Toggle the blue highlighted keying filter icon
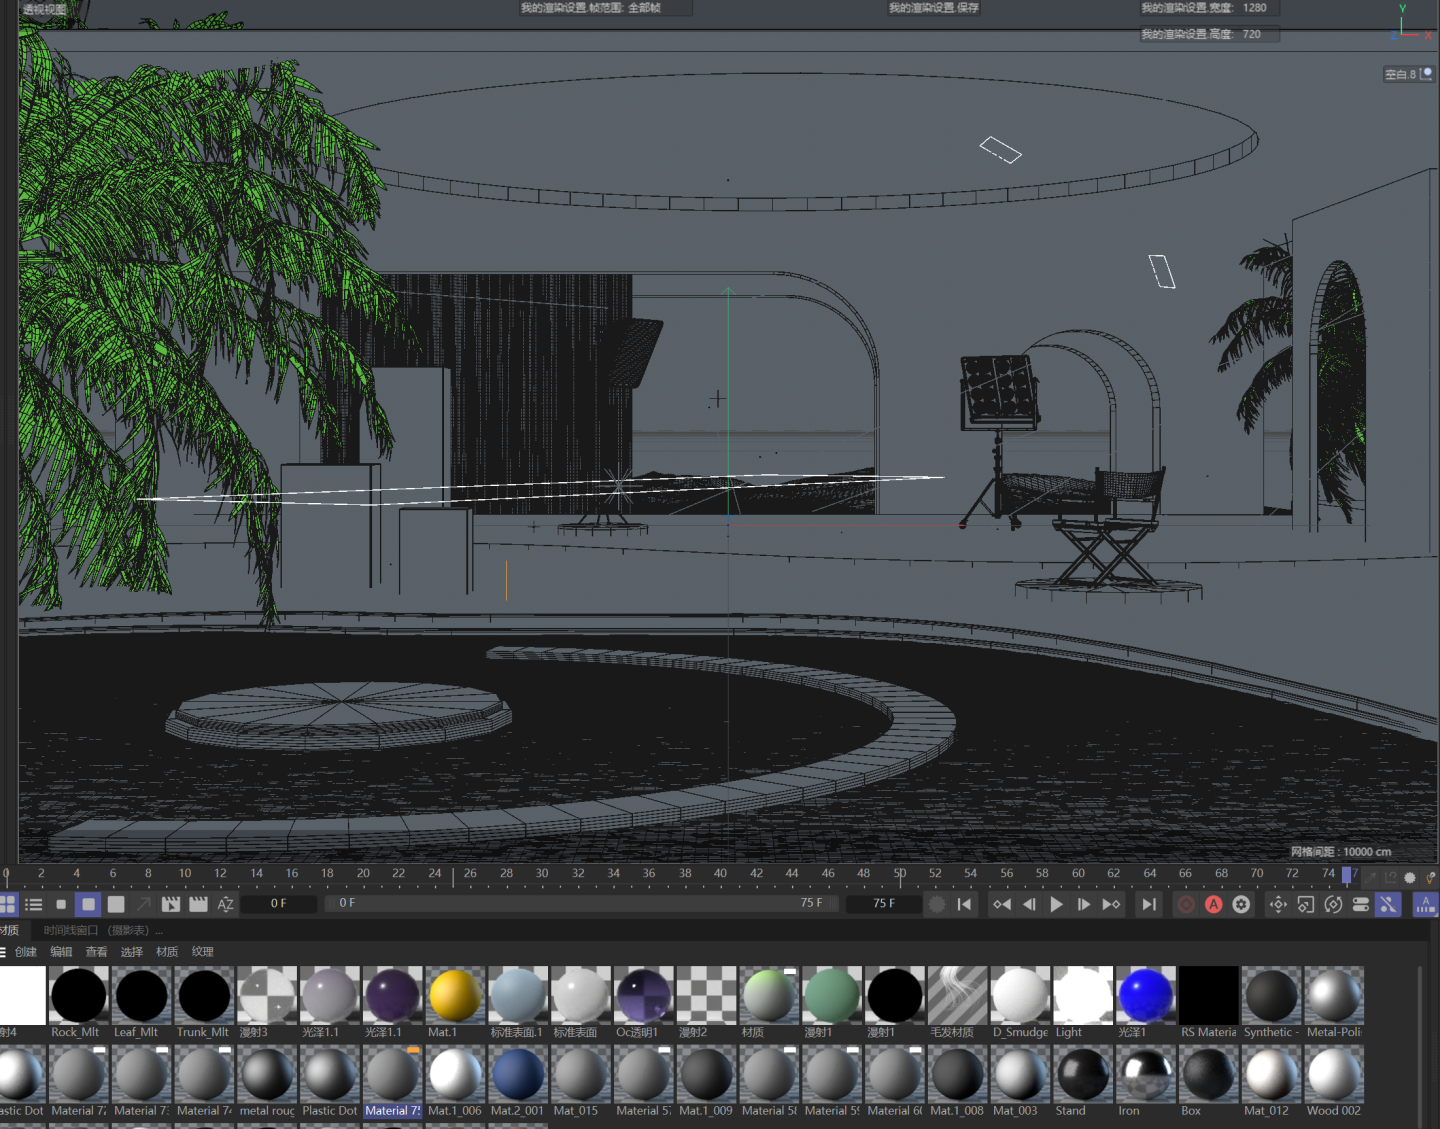Viewport: 1440px width, 1129px height. (1388, 904)
